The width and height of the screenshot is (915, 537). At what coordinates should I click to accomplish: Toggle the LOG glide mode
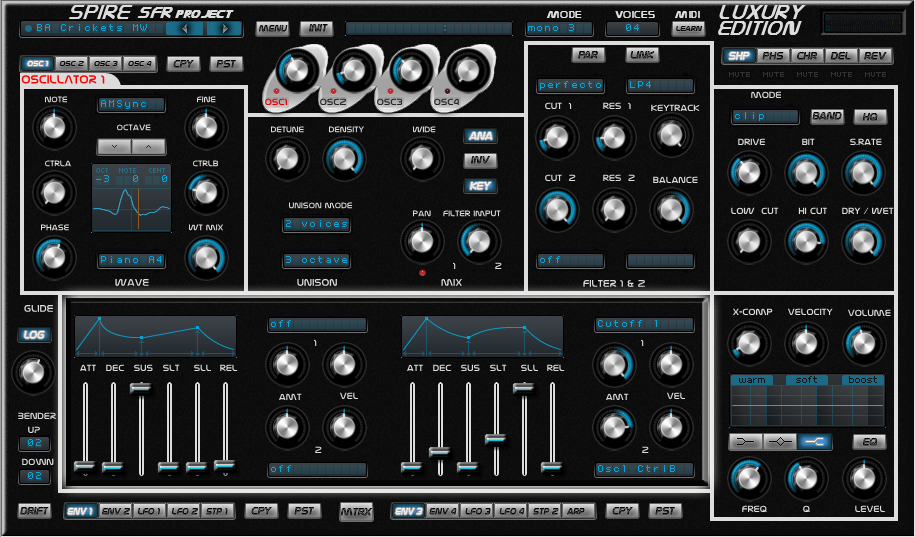34,334
